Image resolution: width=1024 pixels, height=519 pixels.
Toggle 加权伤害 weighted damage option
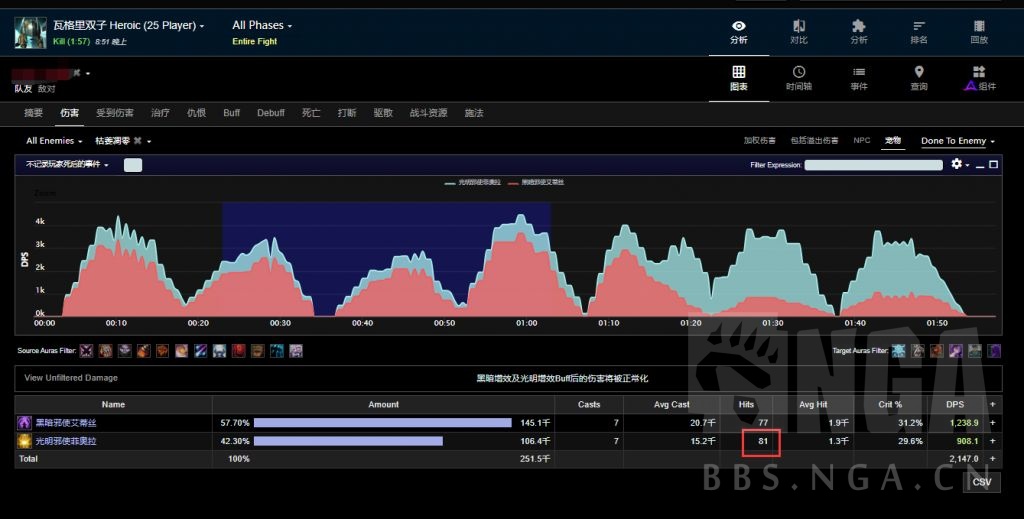[760, 141]
